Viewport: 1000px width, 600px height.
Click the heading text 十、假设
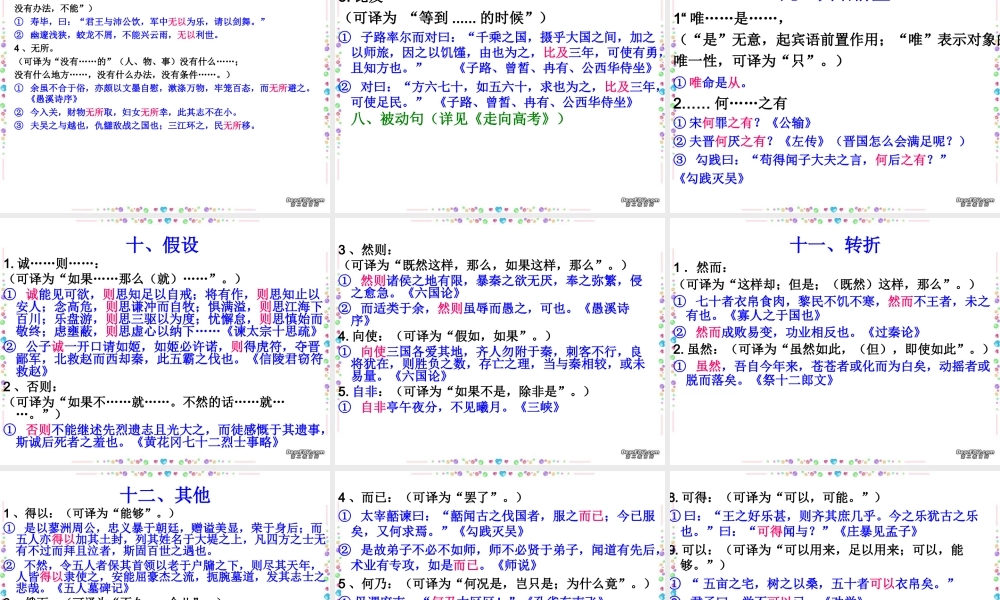(163, 245)
